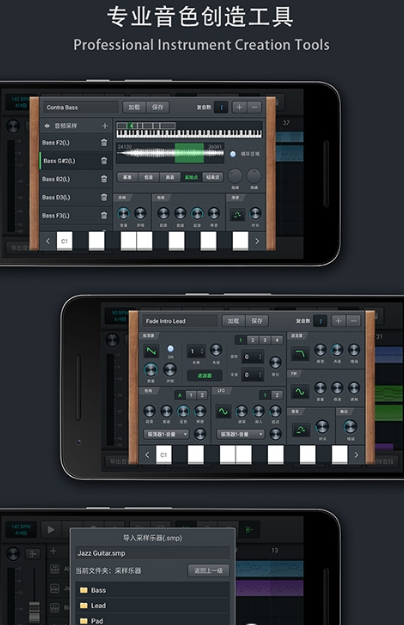Add a new audio sample with the plus next to 音频采样
The height and width of the screenshot is (625, 404).
click(105, 126)
